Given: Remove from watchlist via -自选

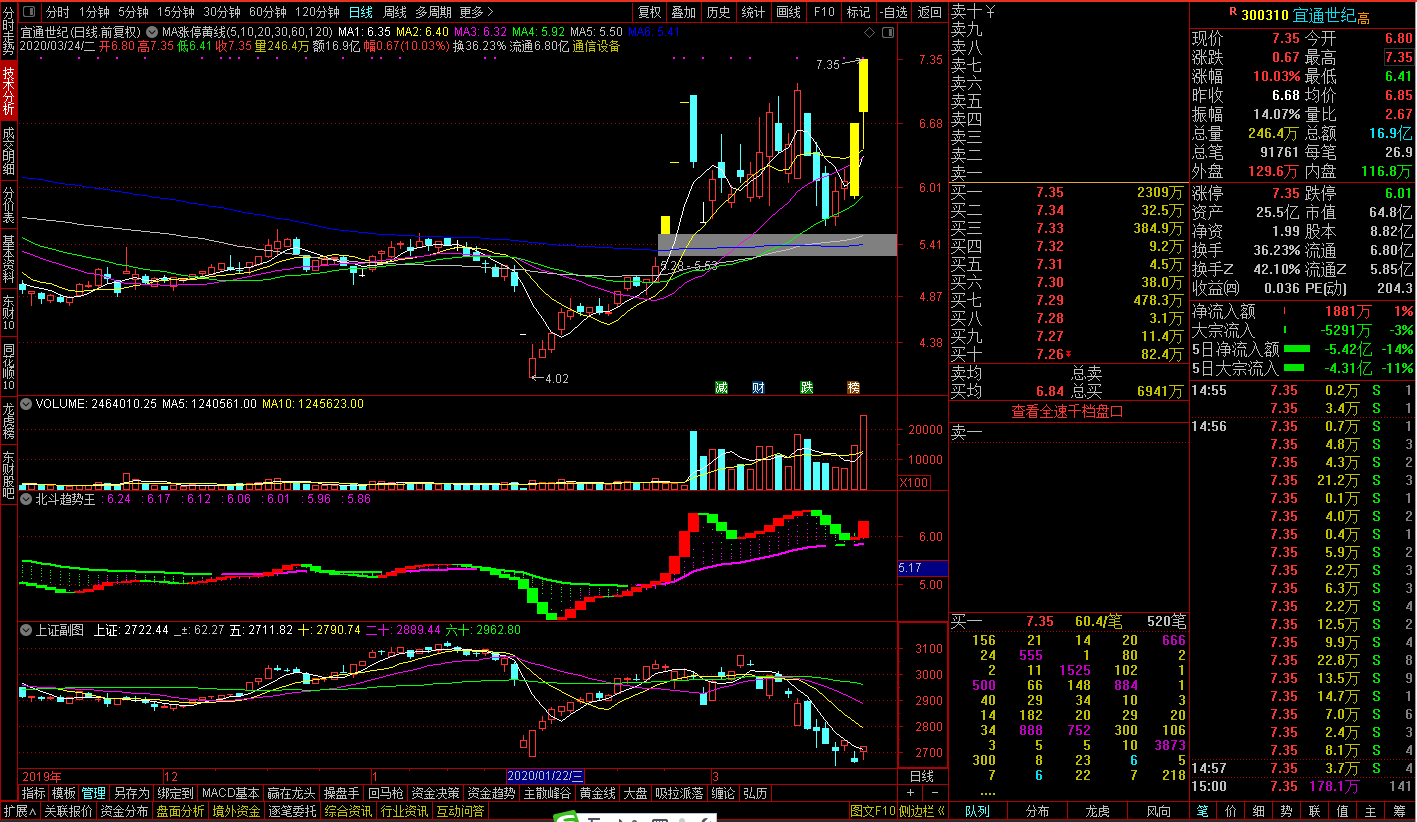Looking at the screenshot, I should point(895,12).
